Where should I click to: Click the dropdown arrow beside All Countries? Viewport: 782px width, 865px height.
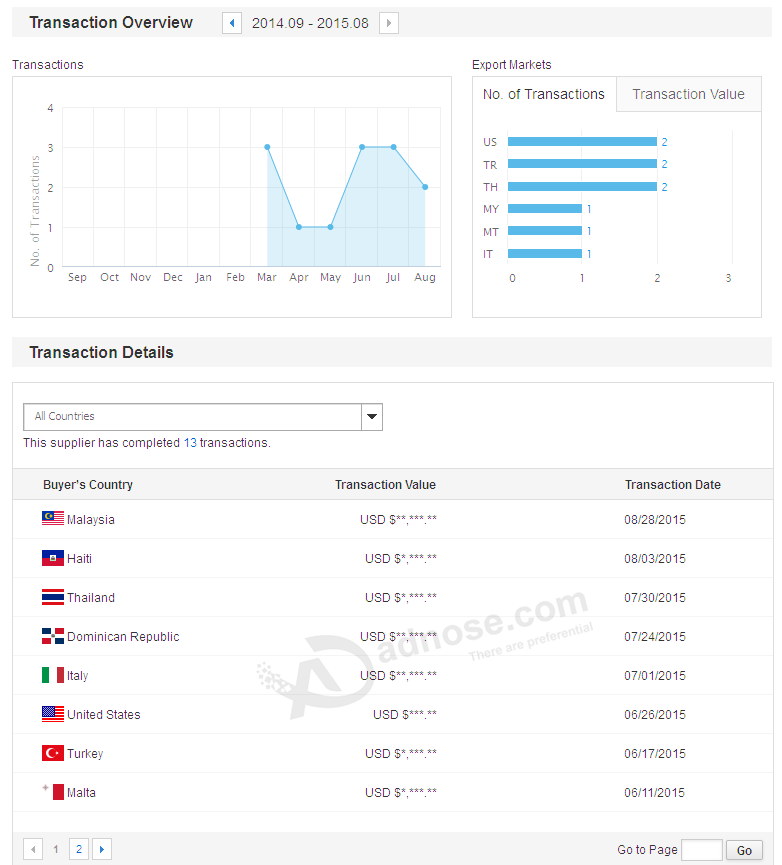point(372,417)
